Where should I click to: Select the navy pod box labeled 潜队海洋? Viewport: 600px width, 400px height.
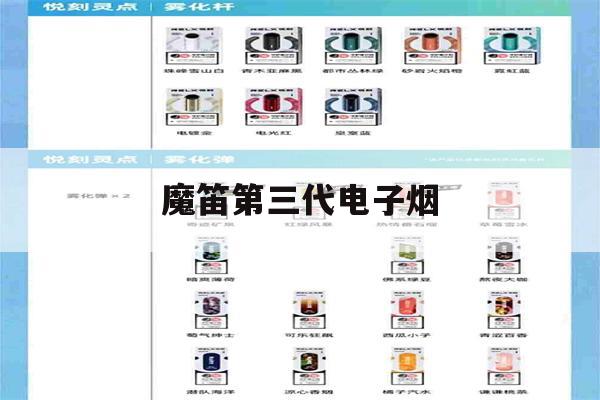[211, 367]
